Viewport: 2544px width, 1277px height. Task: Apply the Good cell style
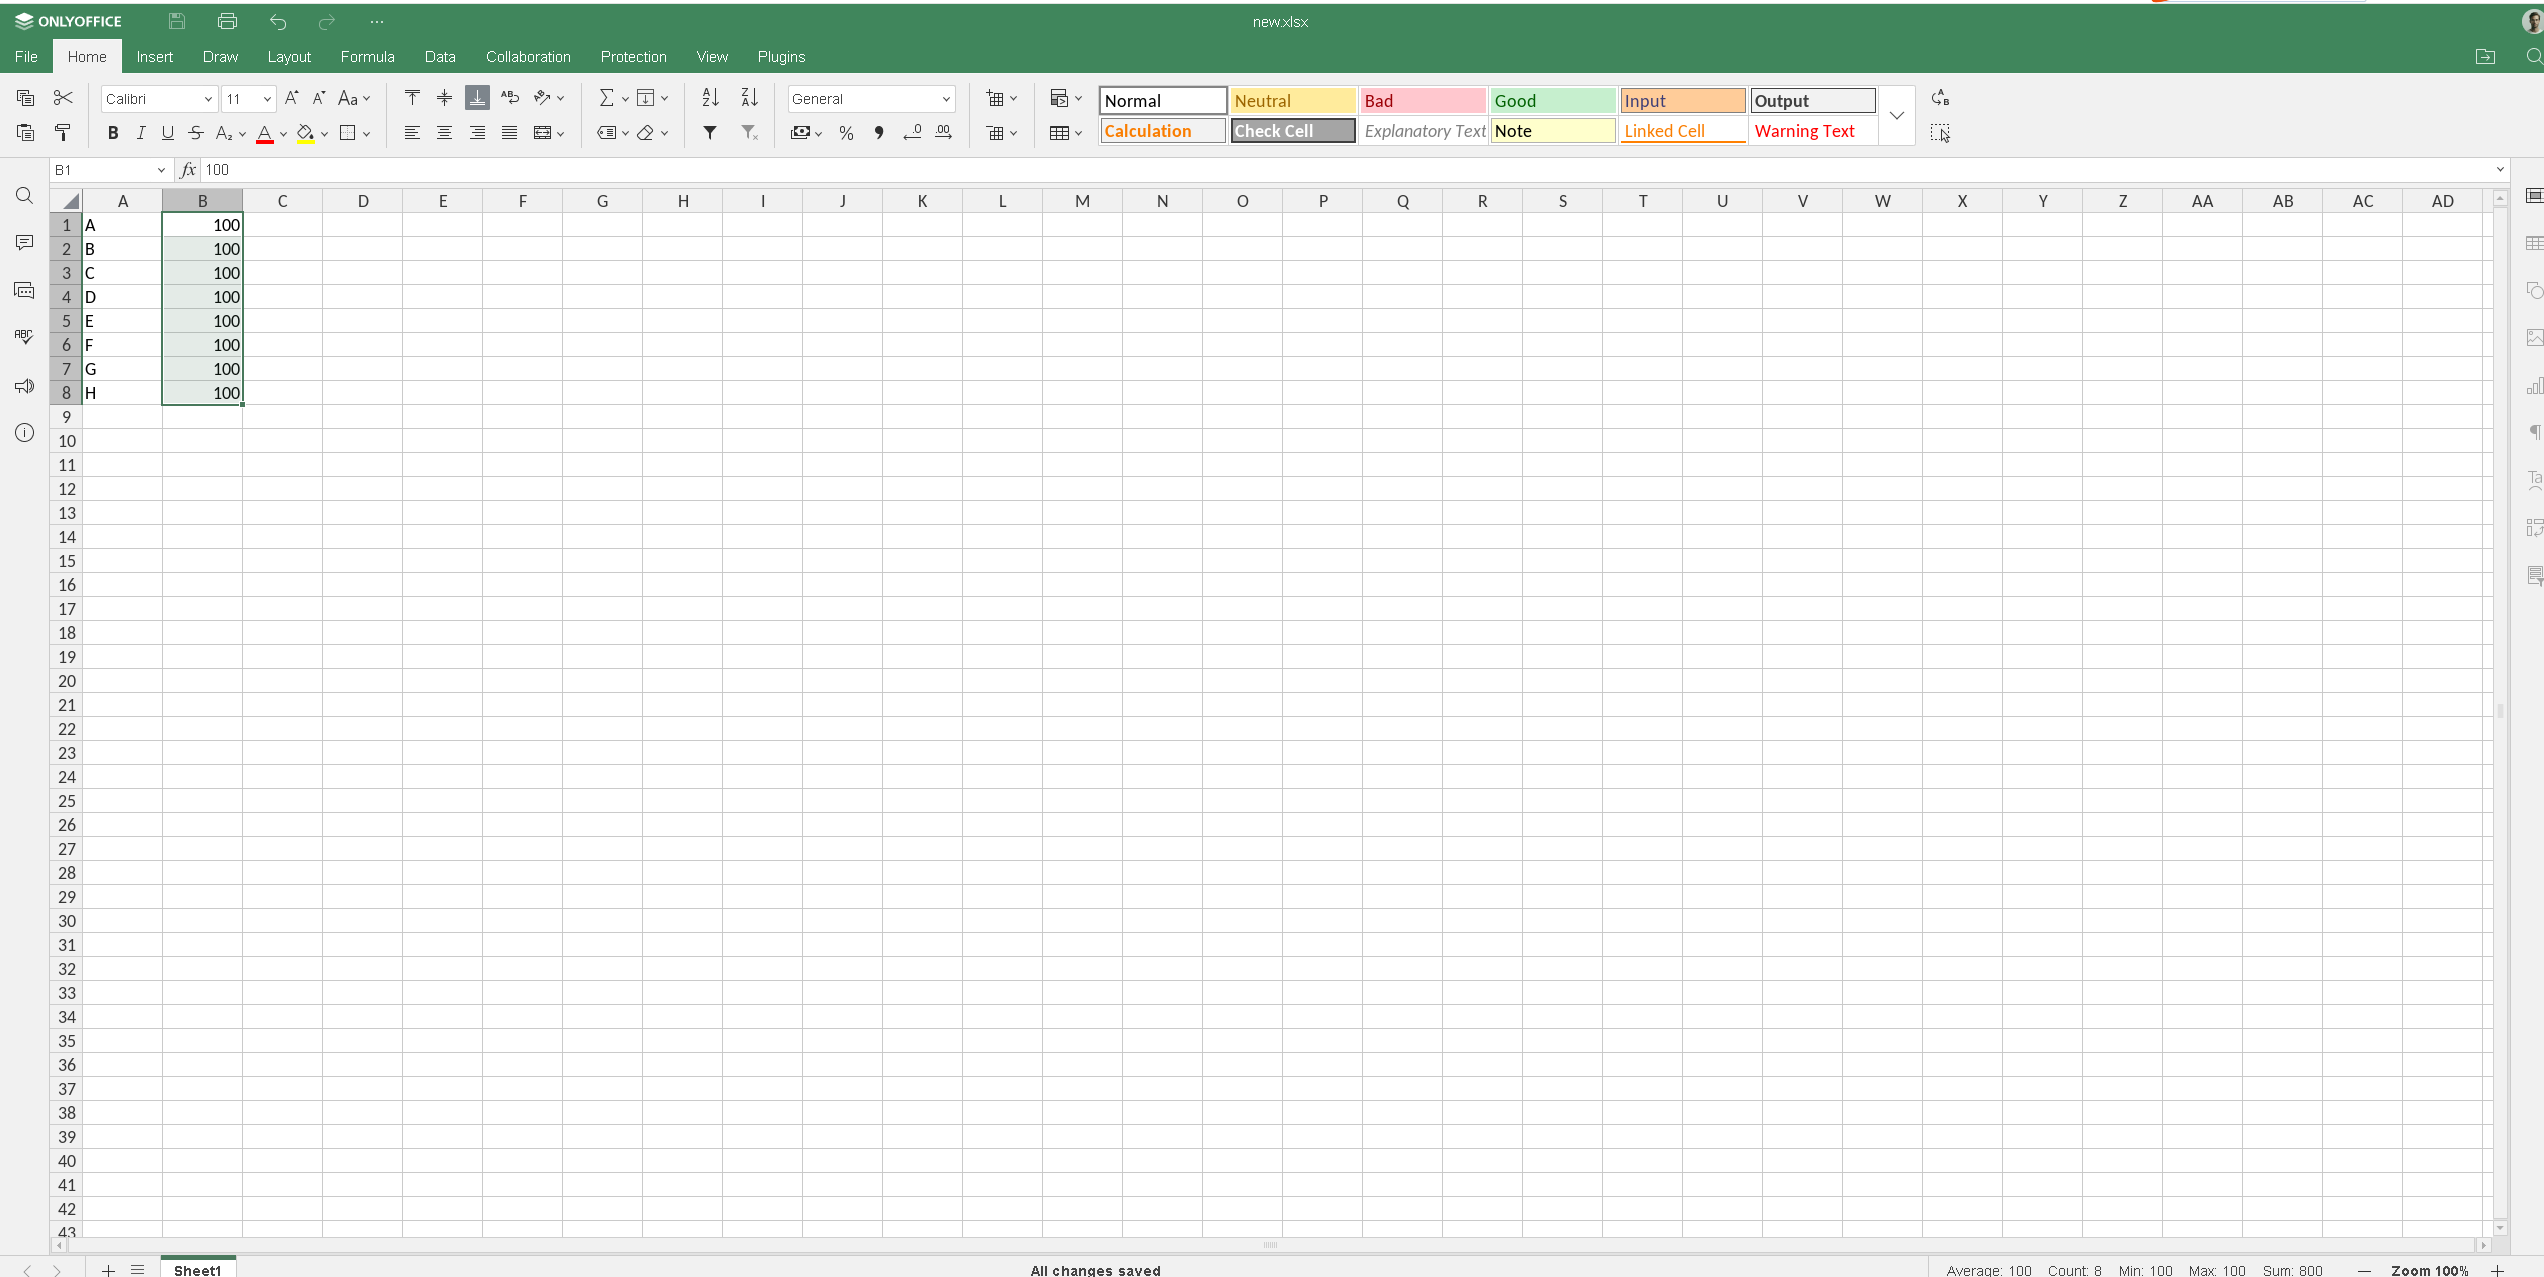click(x=1552, y=101)
